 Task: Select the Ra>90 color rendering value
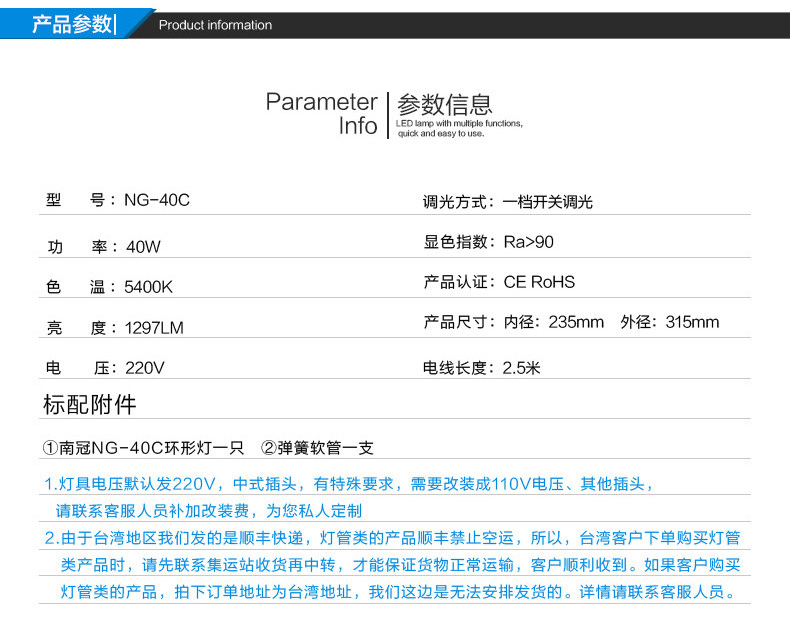529,242
